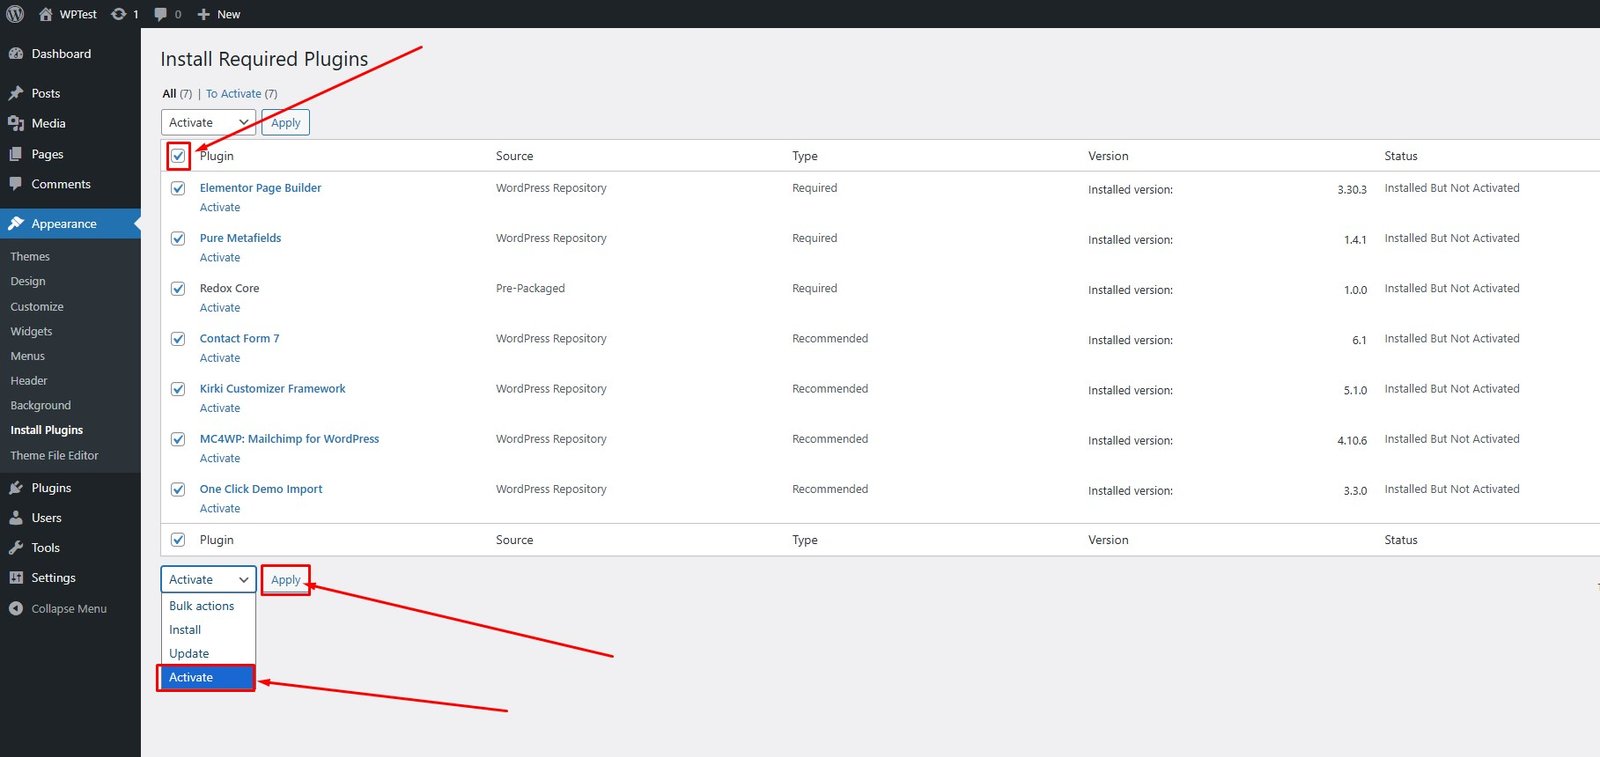Screen dimensions: 1600x757
Task: Show All (7) plugins filter
Action: 177,94
